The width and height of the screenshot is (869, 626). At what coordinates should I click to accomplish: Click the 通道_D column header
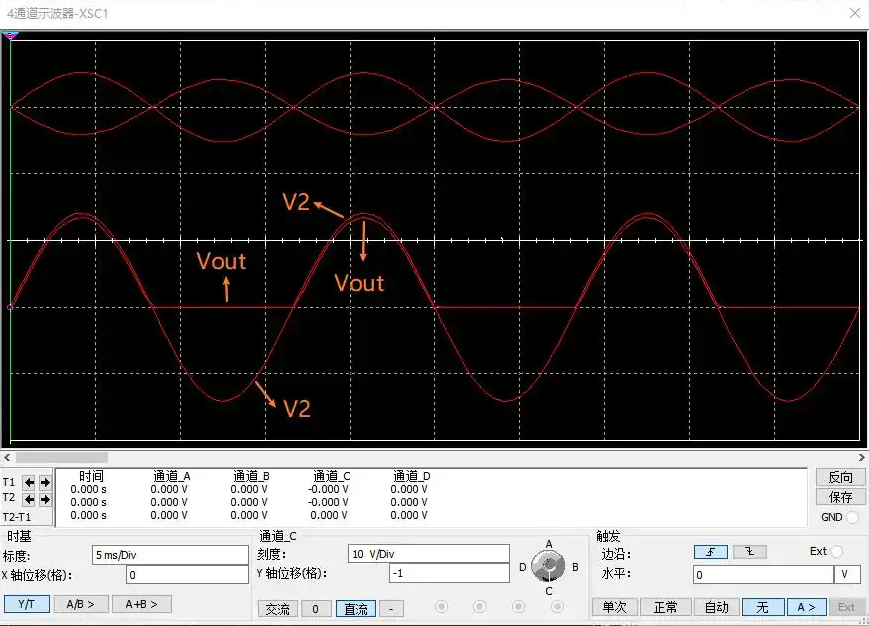(x=412, y=476)
